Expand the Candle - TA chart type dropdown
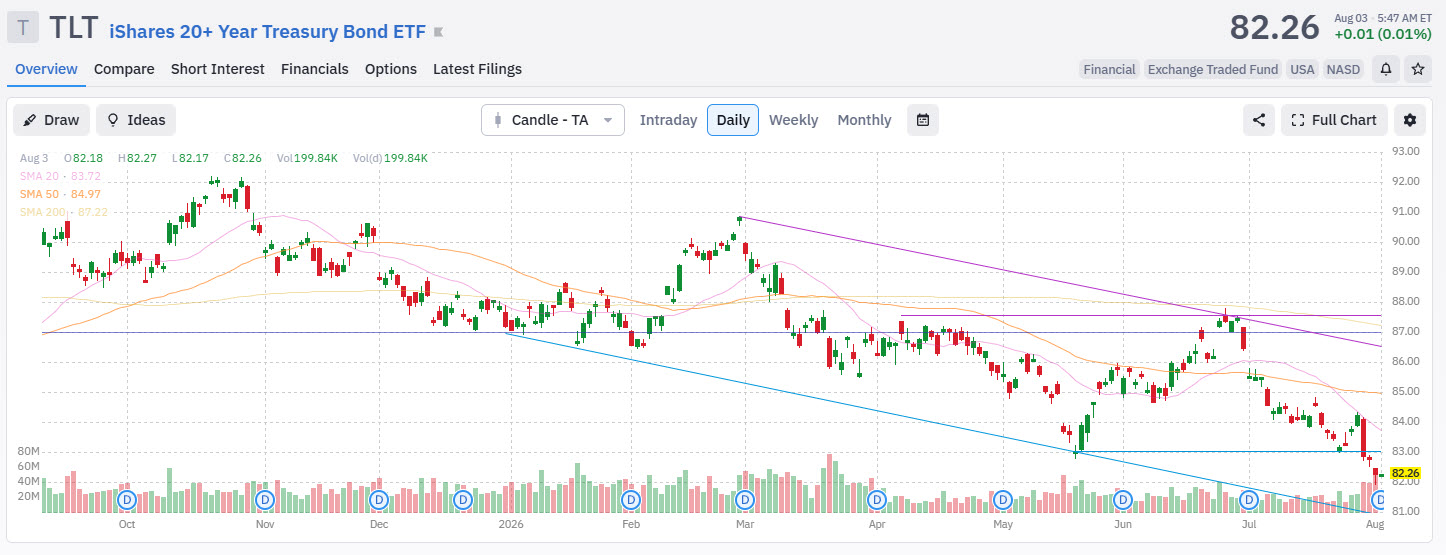This screenshot has height=555, width=1446. tap(553, 120)
